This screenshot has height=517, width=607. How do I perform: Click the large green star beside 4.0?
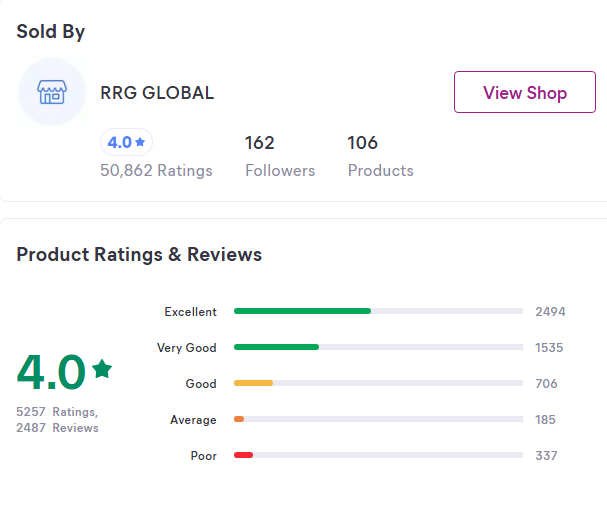(102, 369)
